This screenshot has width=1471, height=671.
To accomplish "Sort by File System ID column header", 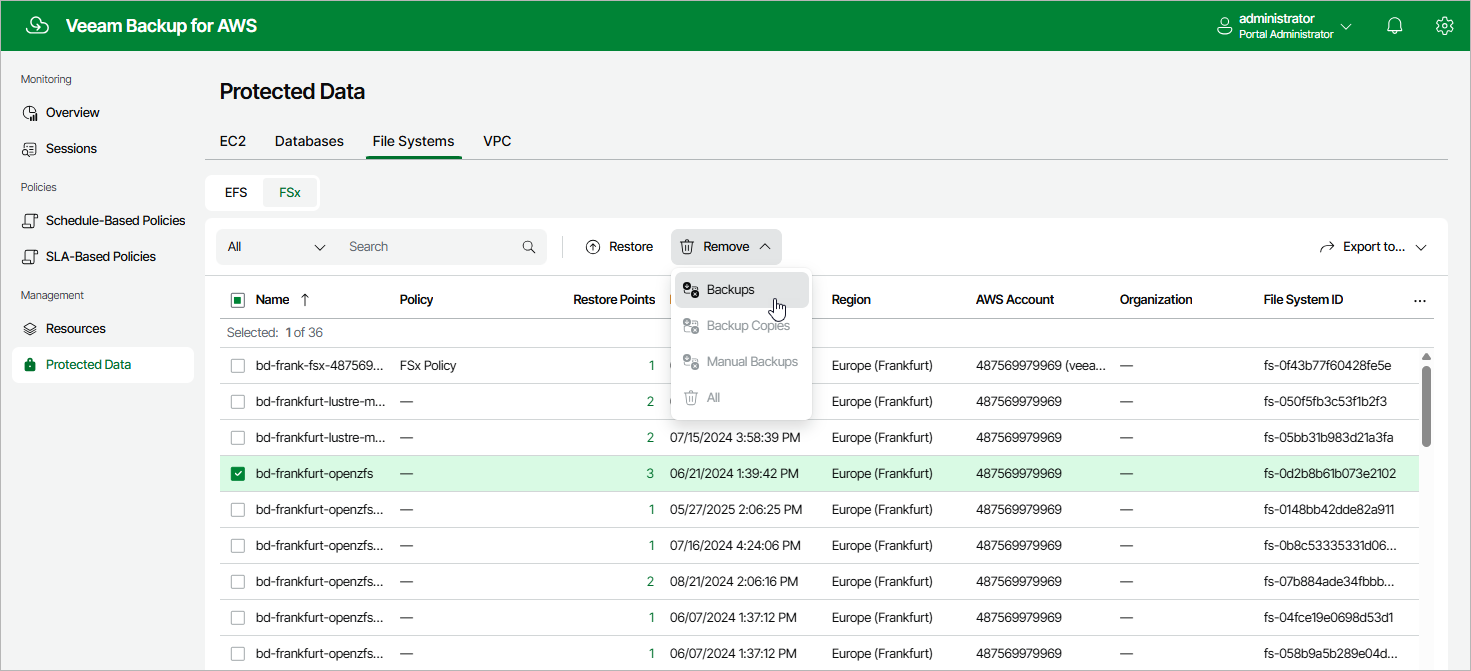I will point(1303,300).
